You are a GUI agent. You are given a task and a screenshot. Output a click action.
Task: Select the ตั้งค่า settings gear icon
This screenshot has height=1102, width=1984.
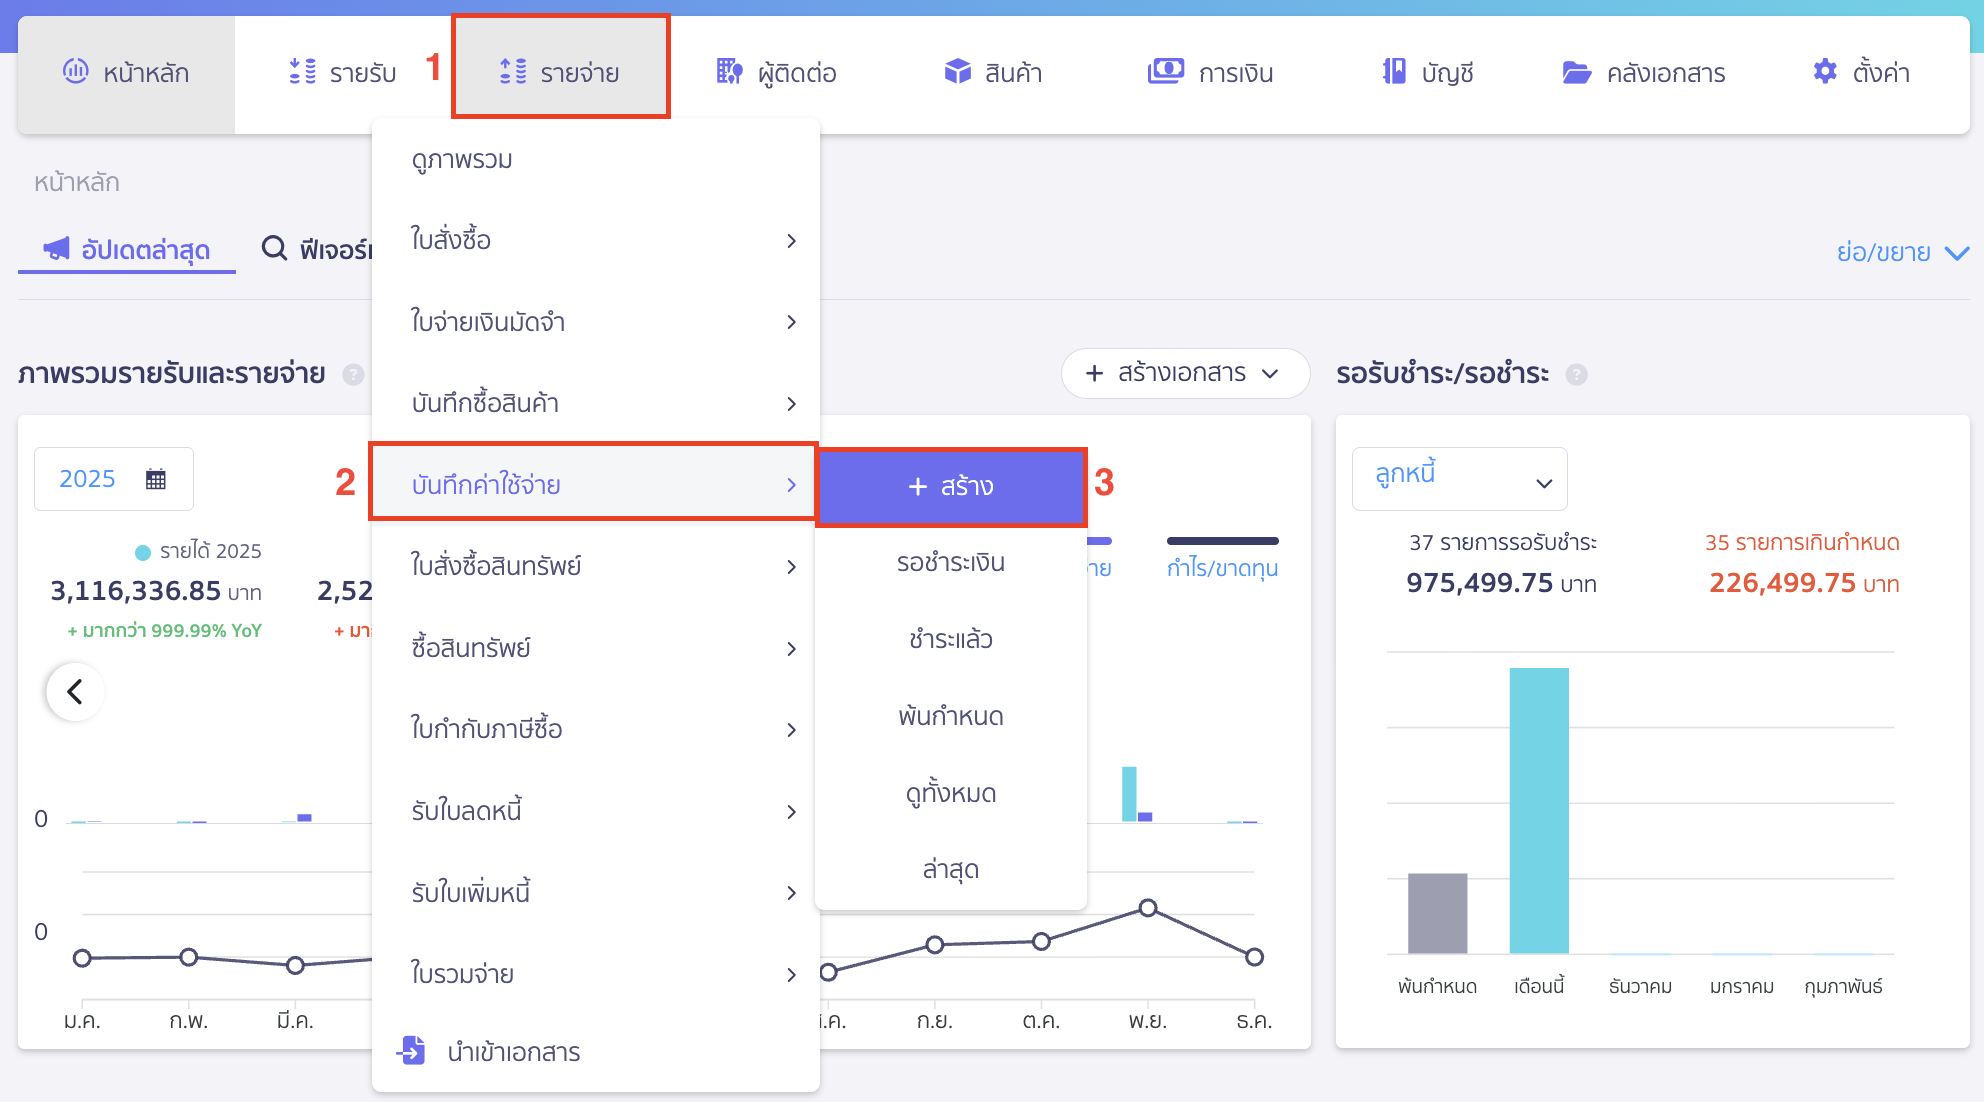[1824, 71]
